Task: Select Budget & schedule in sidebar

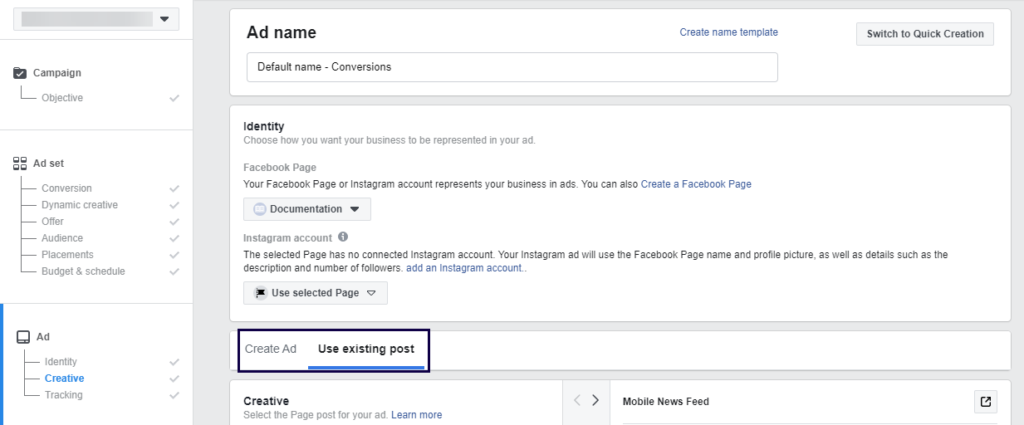Action: click(83, 271)
